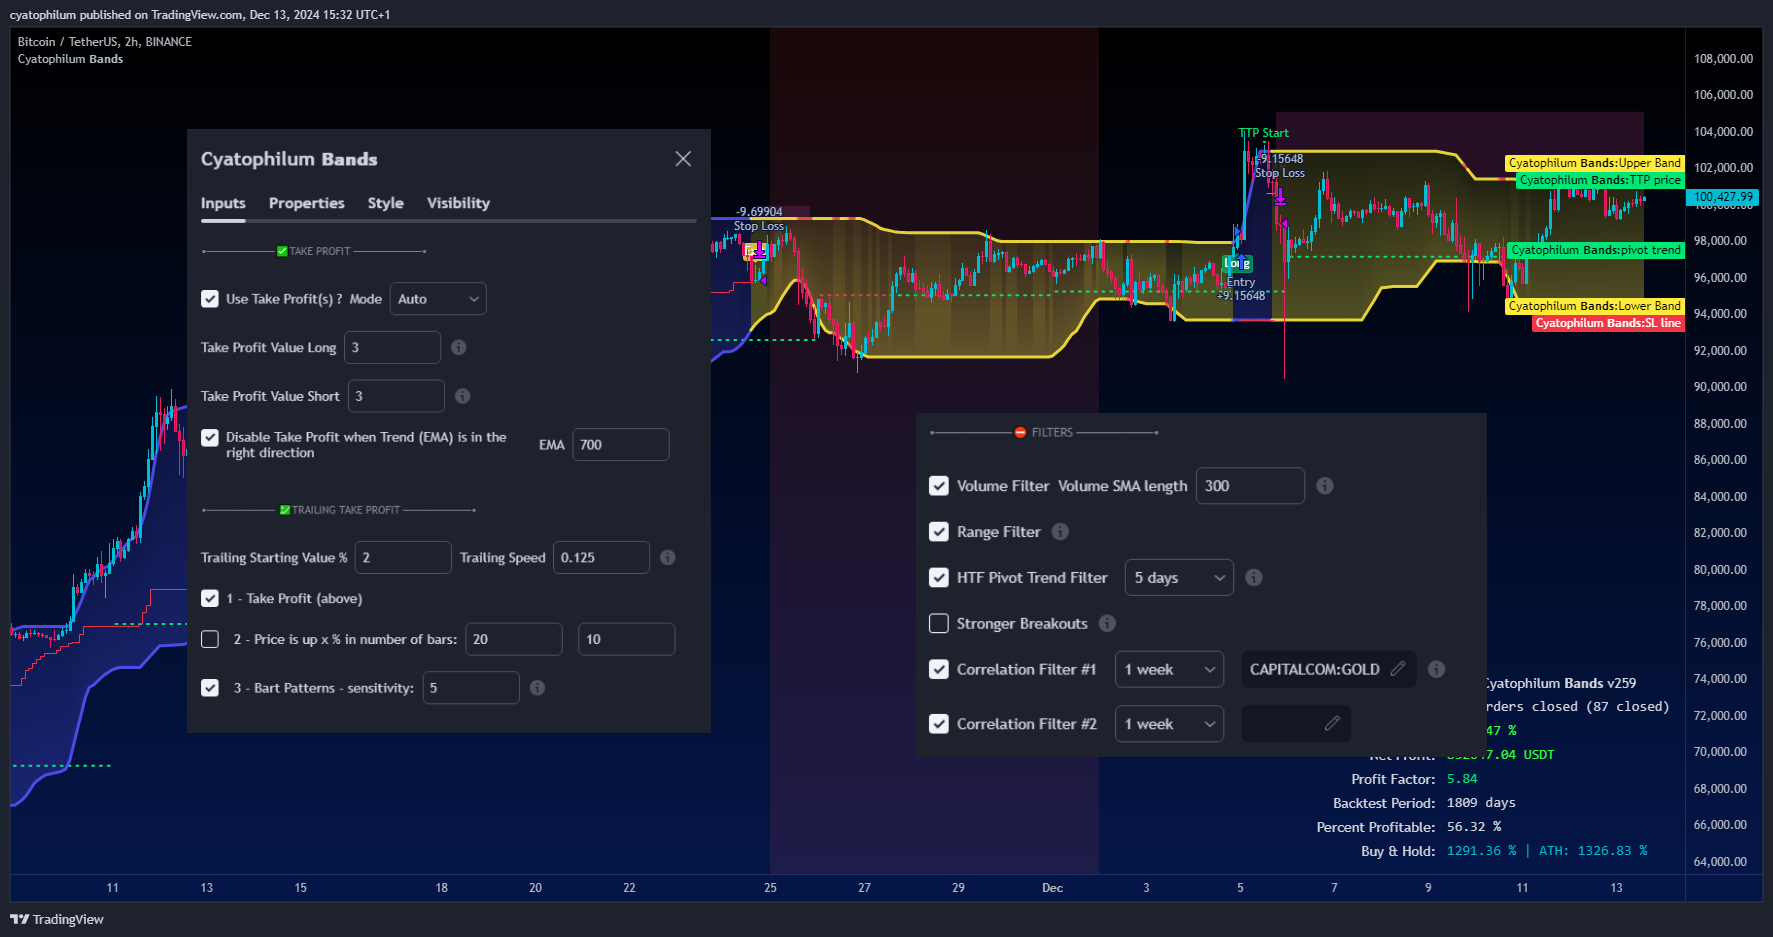Image resolution: width=1773 pixels, height=937 pixels.
Task: Toggle the 1 - Take Profit (above) checkbox
Action: 210,599
